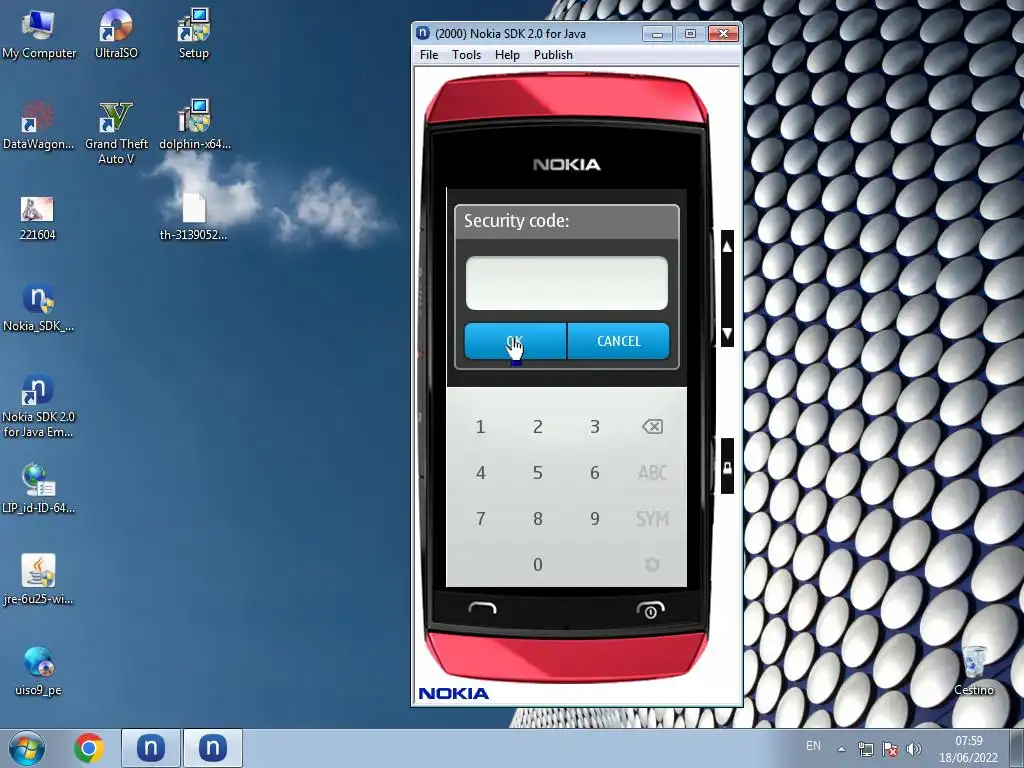Open the Action Center flag icon

pyautogui.click(x=889, y=749)
